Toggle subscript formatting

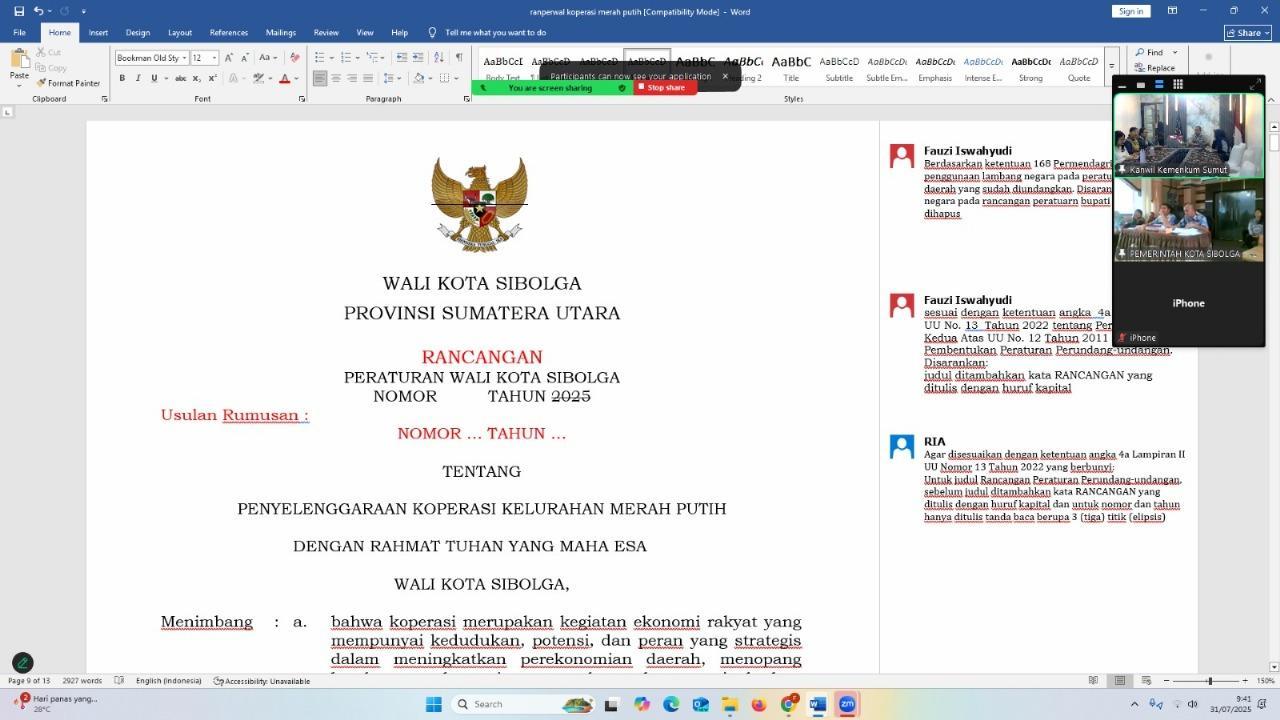[198, 78]
